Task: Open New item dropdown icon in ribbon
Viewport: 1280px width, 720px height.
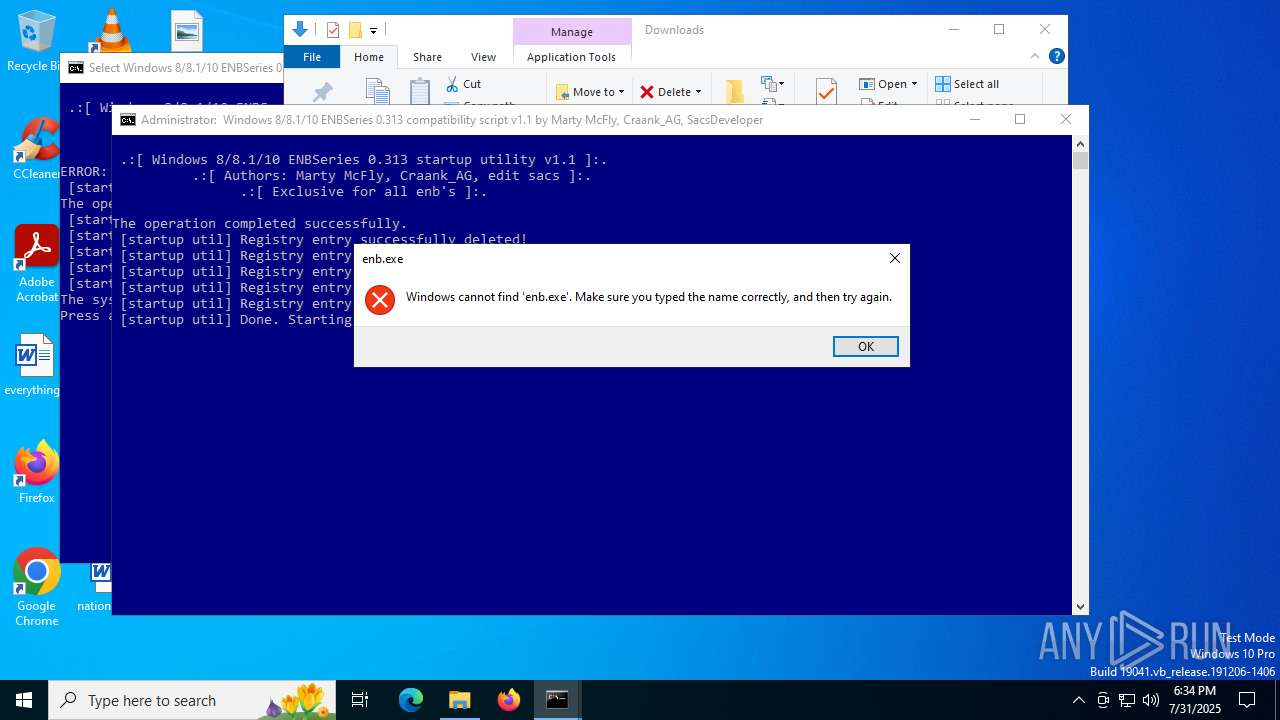Action: (x=772, y=84)
